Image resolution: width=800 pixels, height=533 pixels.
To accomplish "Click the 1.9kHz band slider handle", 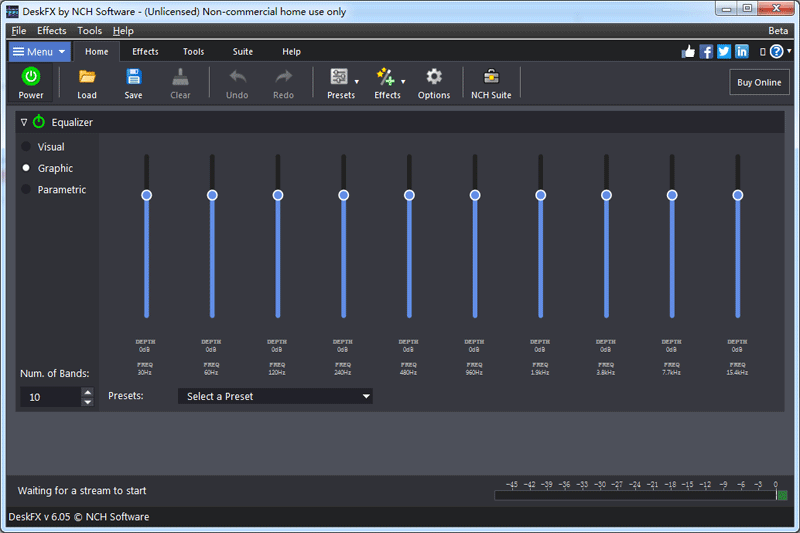I will 540,195.
